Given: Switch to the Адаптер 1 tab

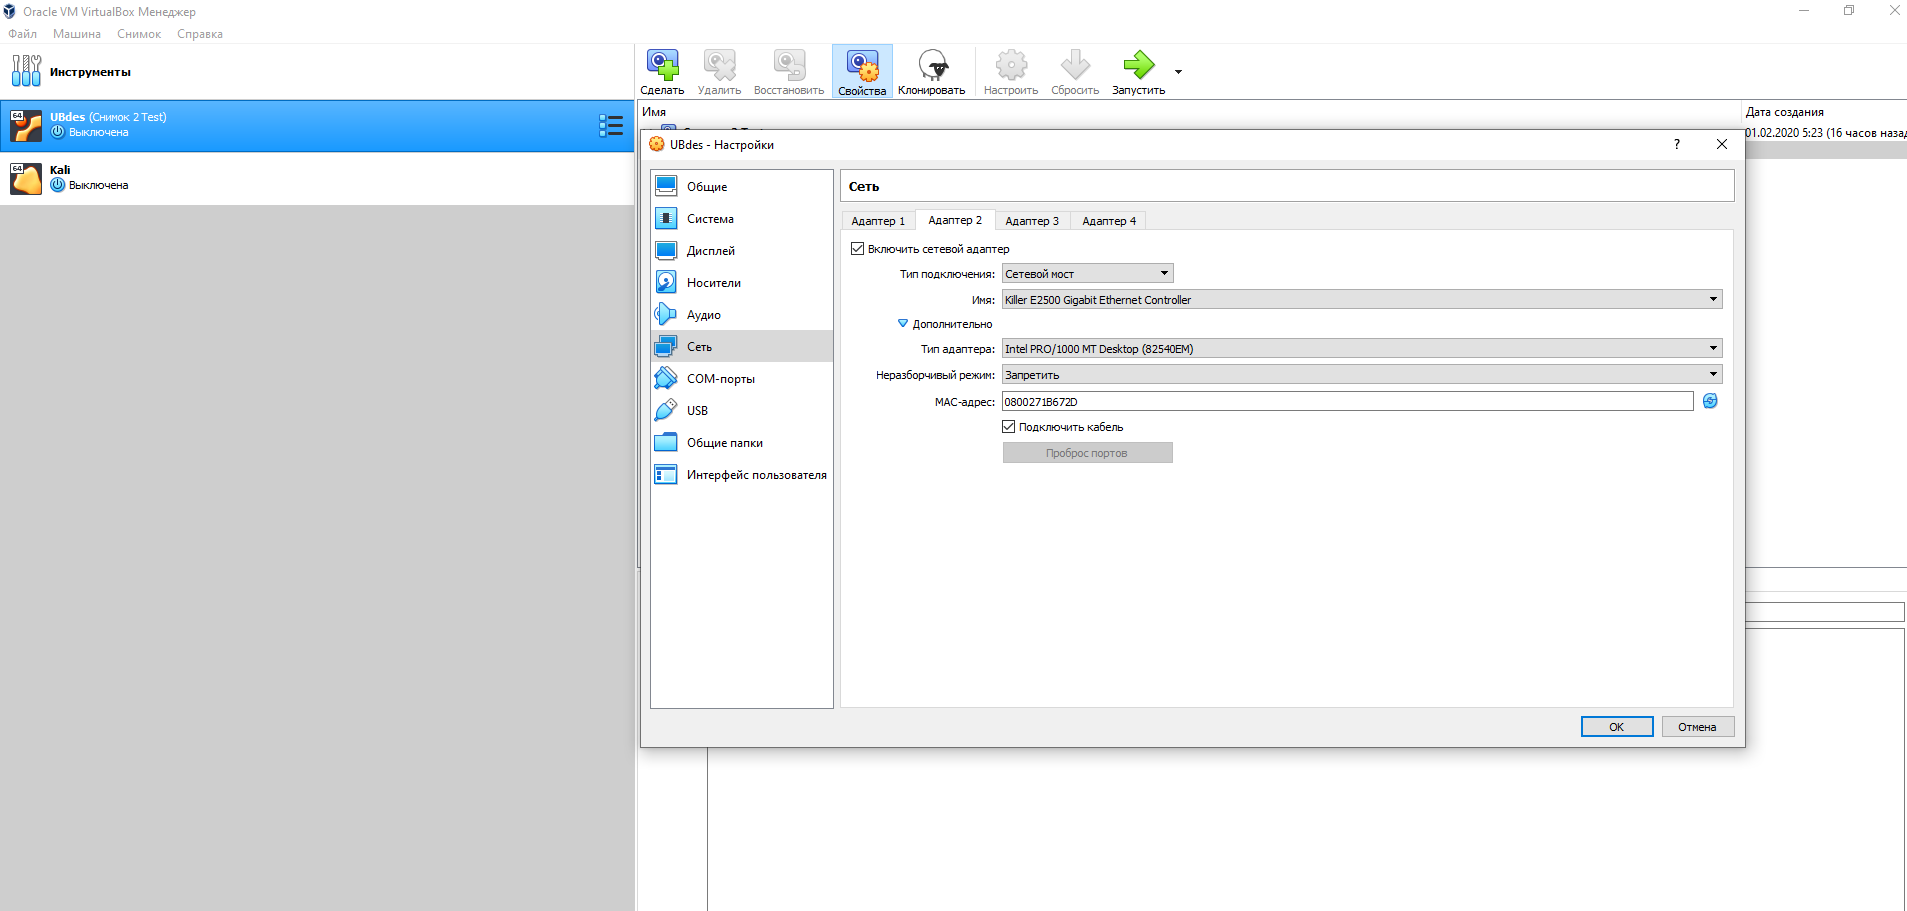Looking at the screenshot, I should point(878,221).
